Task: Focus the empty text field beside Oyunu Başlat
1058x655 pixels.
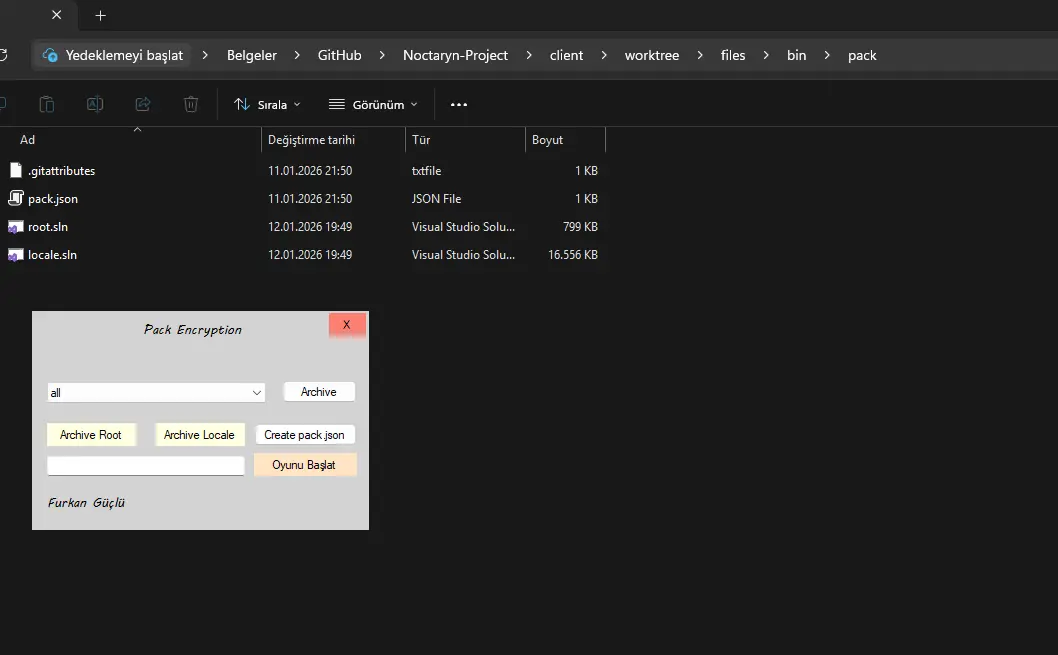Action: [145, 466]
